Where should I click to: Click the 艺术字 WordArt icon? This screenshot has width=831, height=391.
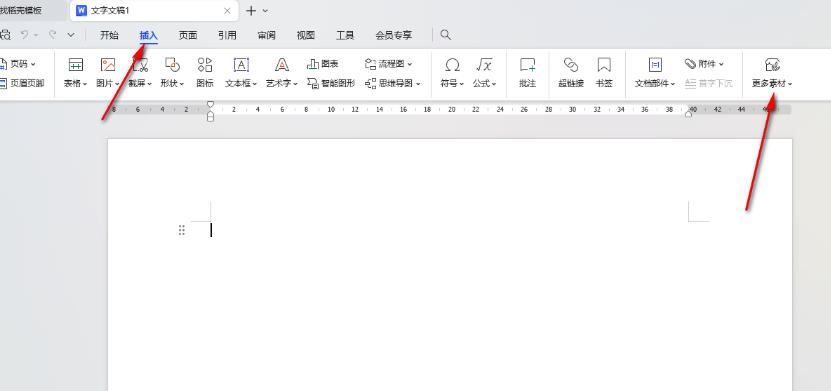click(x=282, y=65)
